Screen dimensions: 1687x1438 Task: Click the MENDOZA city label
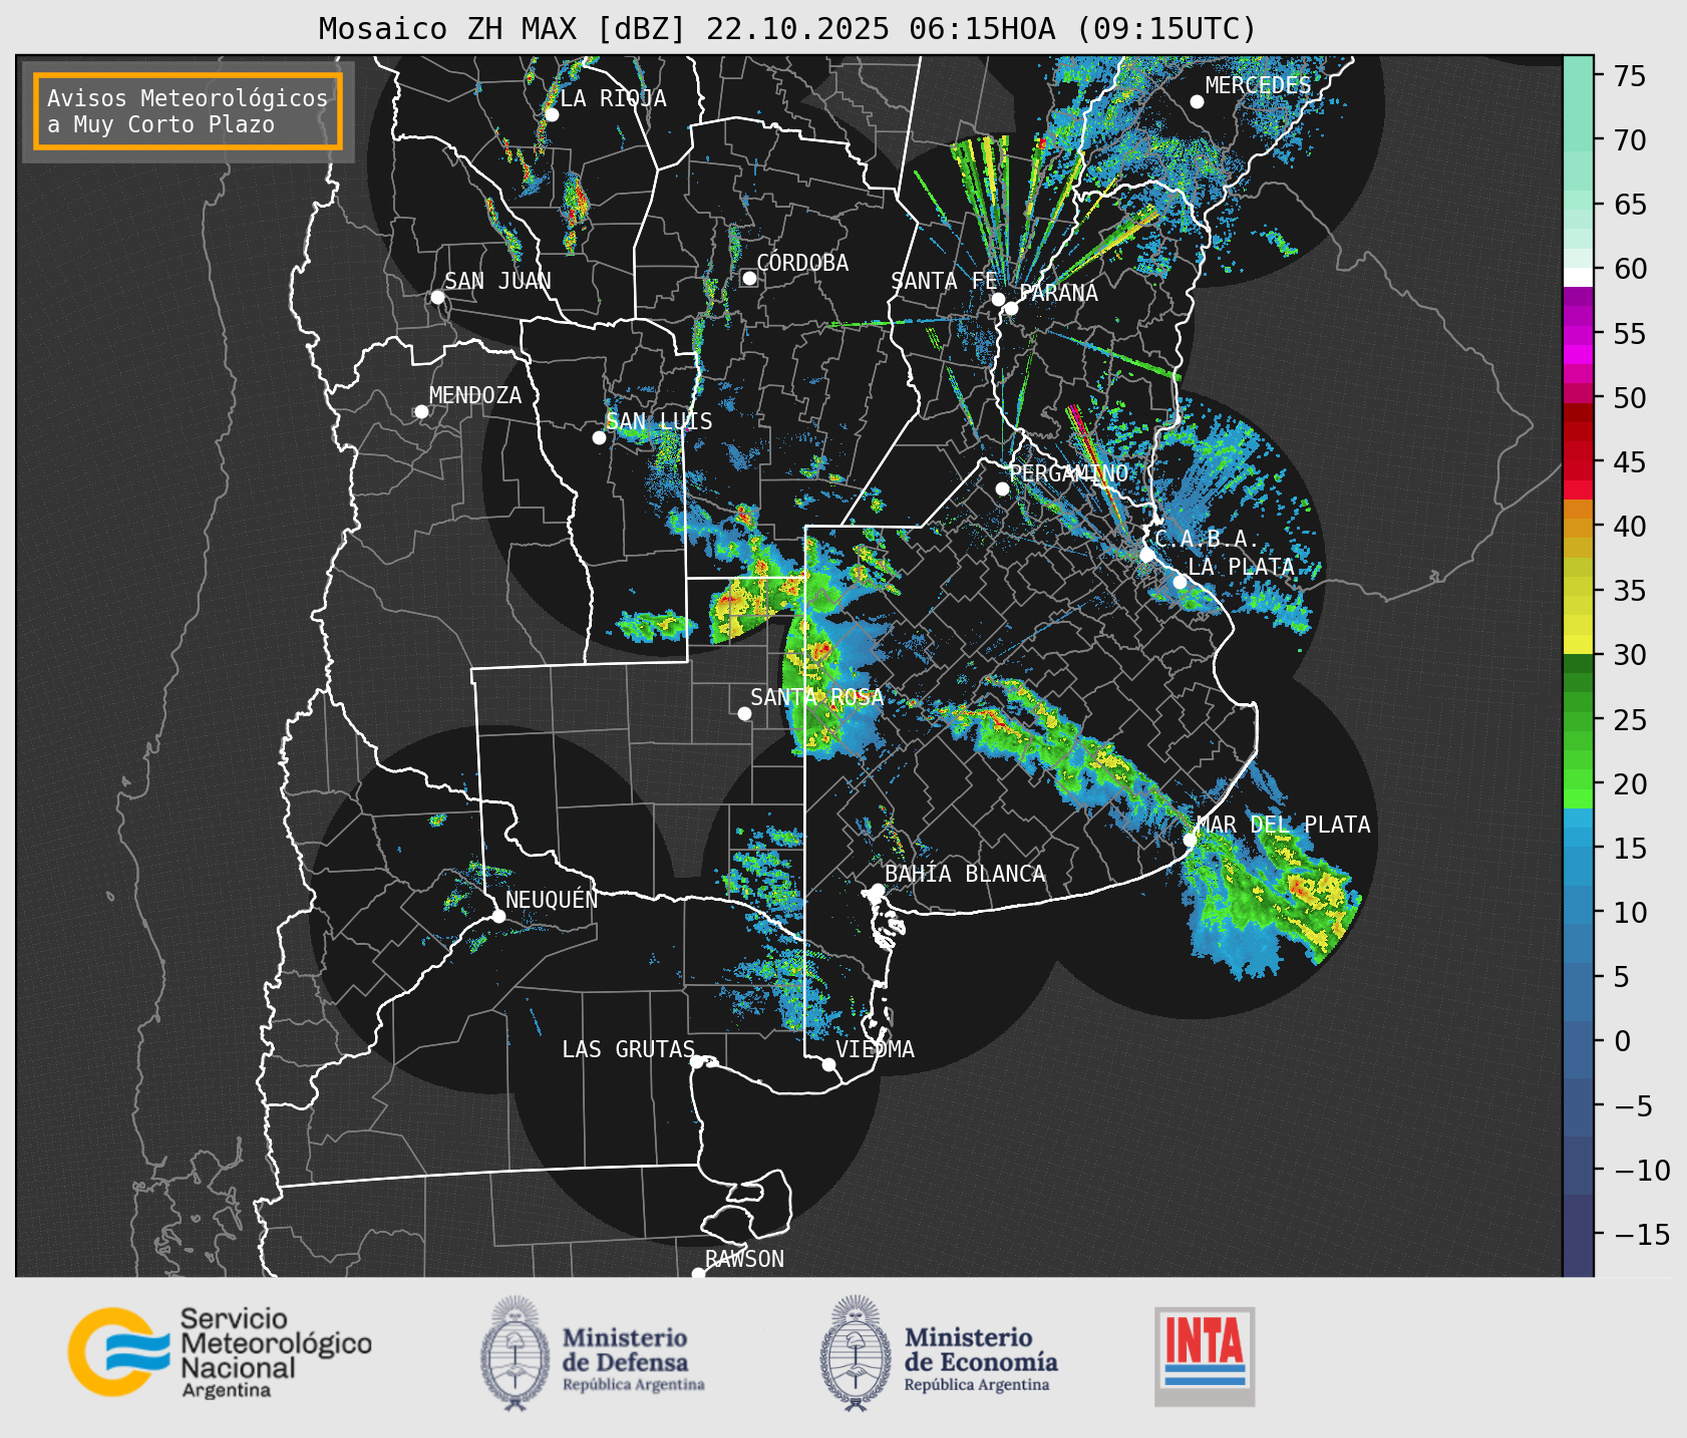point(475,395)
